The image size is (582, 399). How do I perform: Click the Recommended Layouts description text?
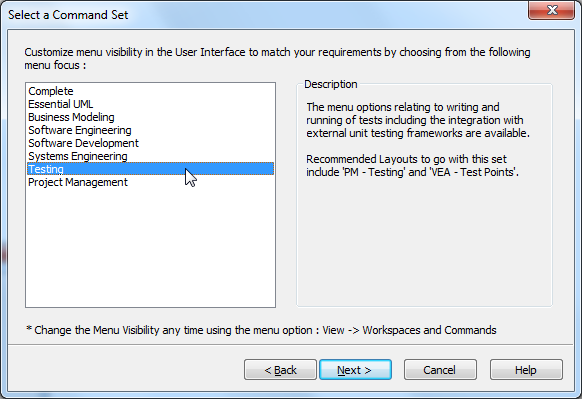(x=412, y=166)
